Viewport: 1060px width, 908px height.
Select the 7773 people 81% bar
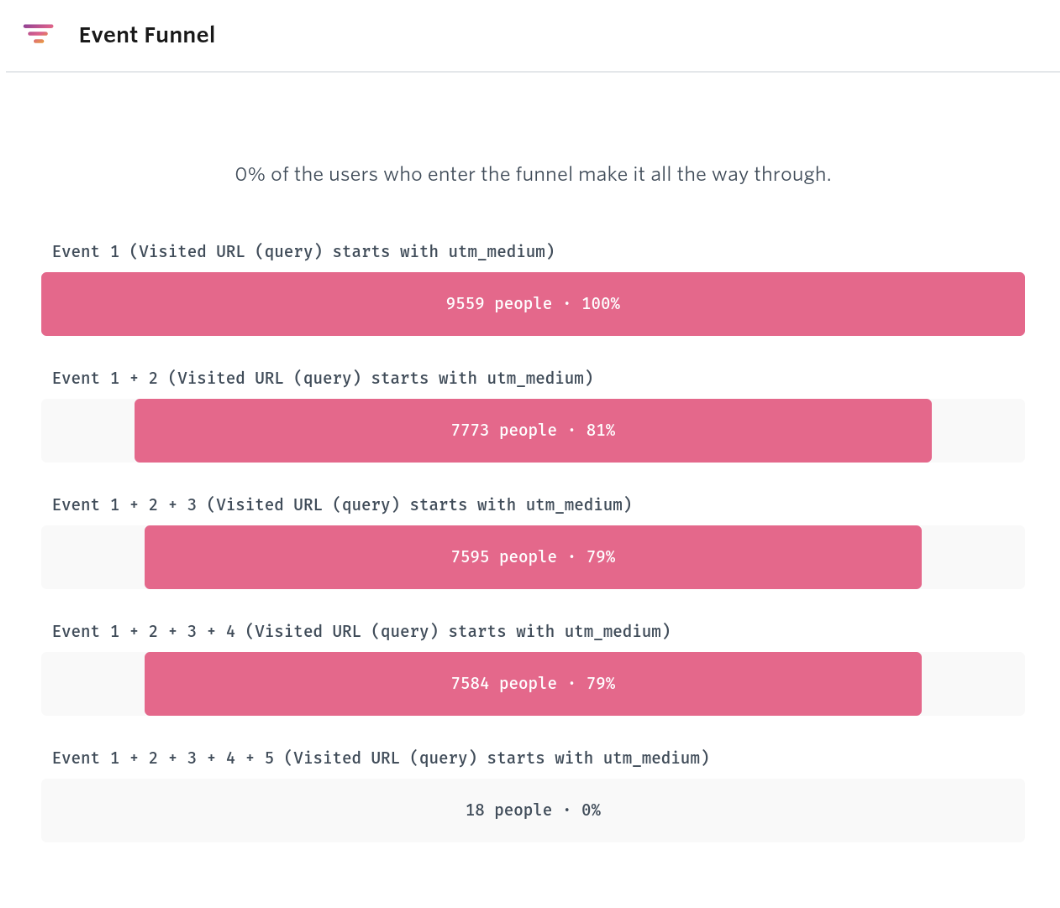(x=533, y=431)
